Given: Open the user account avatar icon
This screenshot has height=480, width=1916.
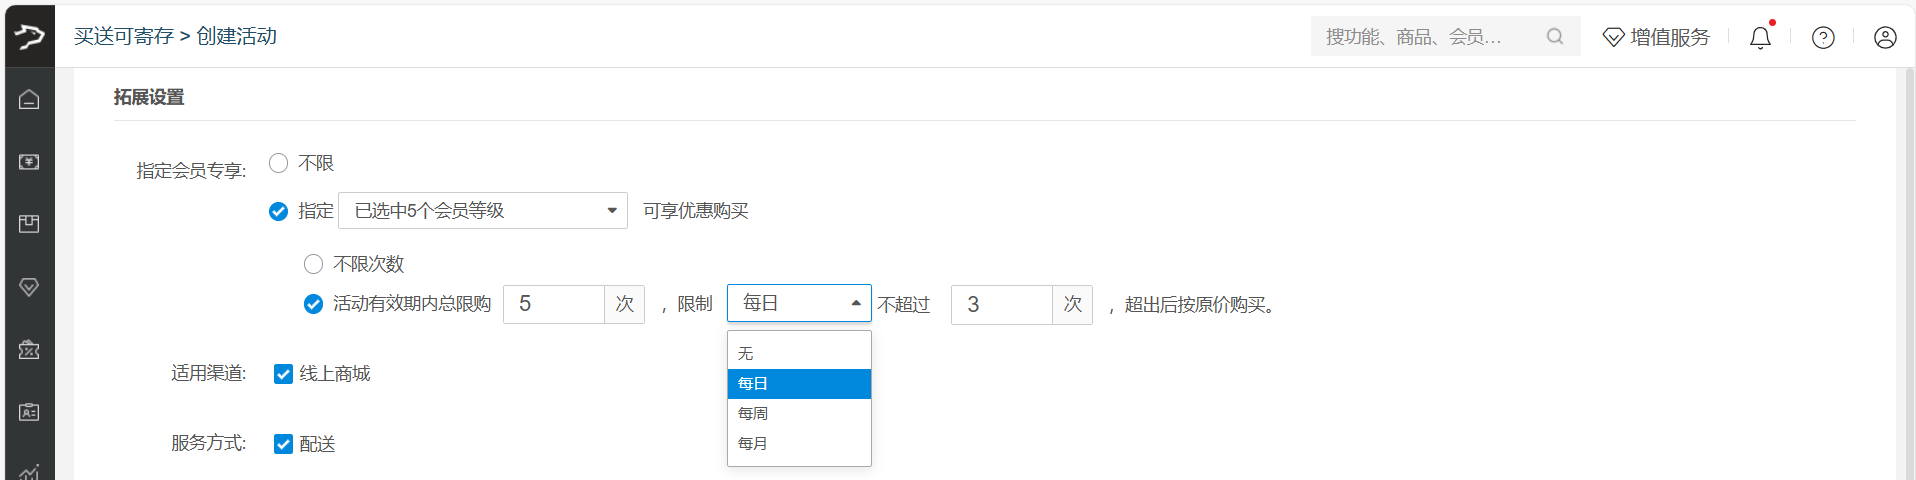Looking at the screenshot, I should pos(1885,37).
